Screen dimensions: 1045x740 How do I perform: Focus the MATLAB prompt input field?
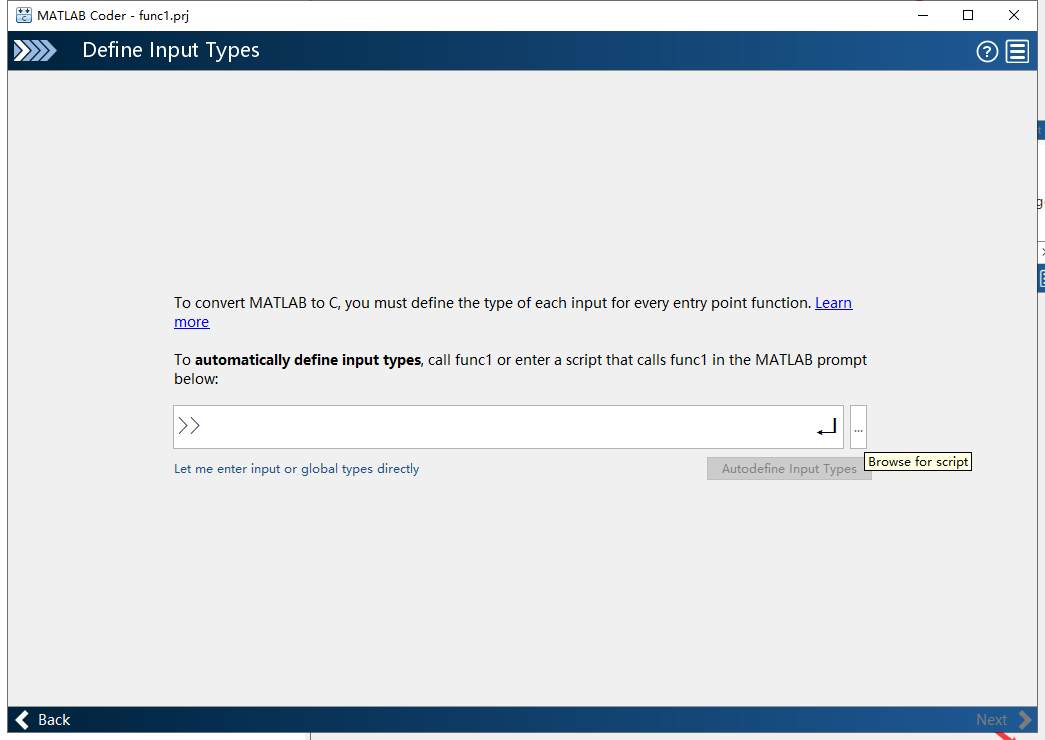click(508, 427)
